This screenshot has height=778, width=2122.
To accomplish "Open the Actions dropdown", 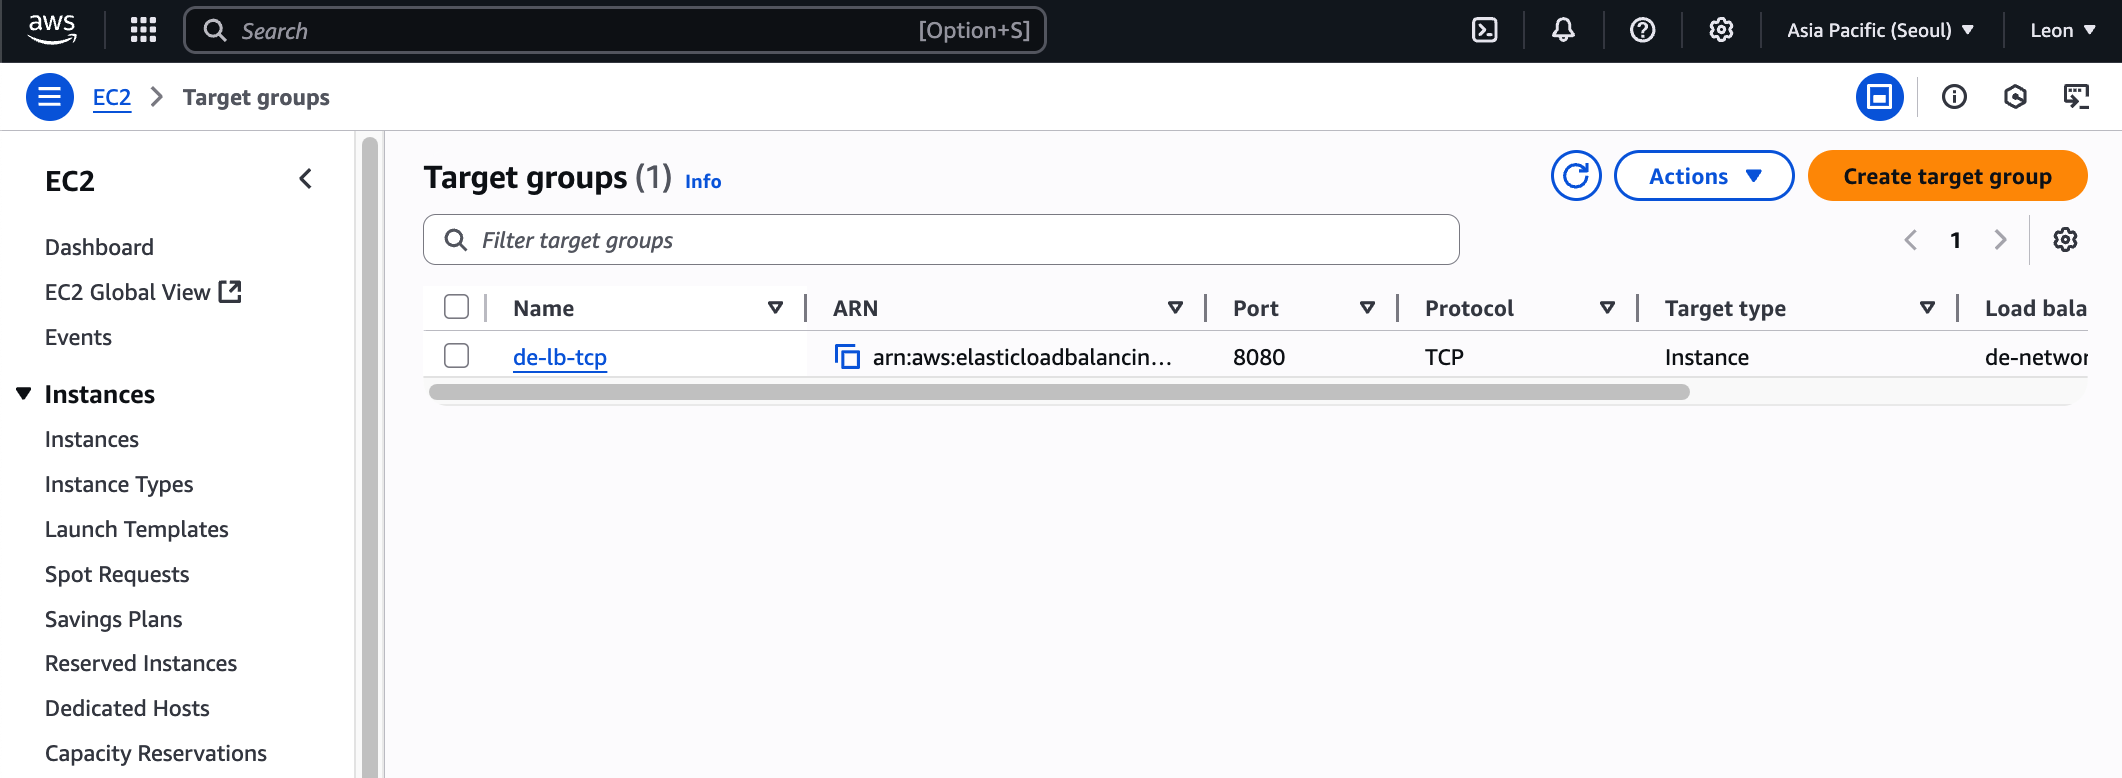I will click(x=1704, y=176).
